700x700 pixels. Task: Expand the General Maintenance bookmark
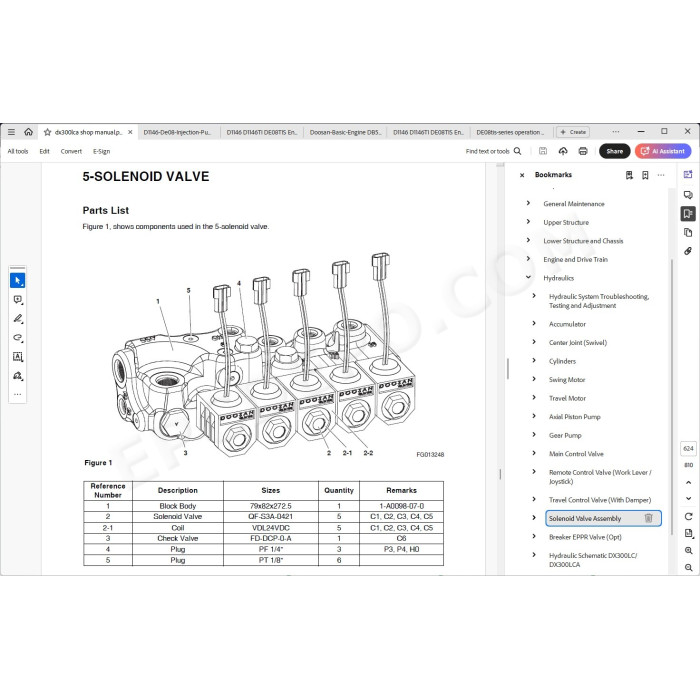pyautogui.click(x=529, y=203)
